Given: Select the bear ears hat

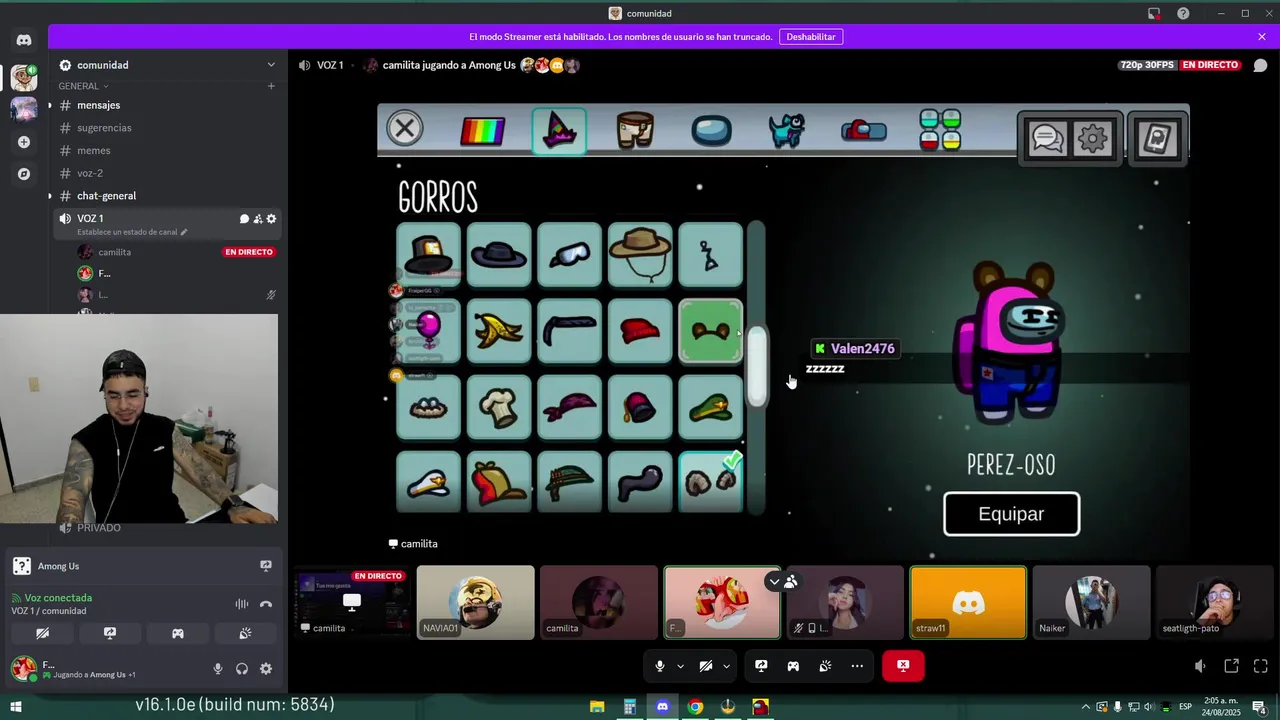Looking at the screenshot, I should (711, 331).
